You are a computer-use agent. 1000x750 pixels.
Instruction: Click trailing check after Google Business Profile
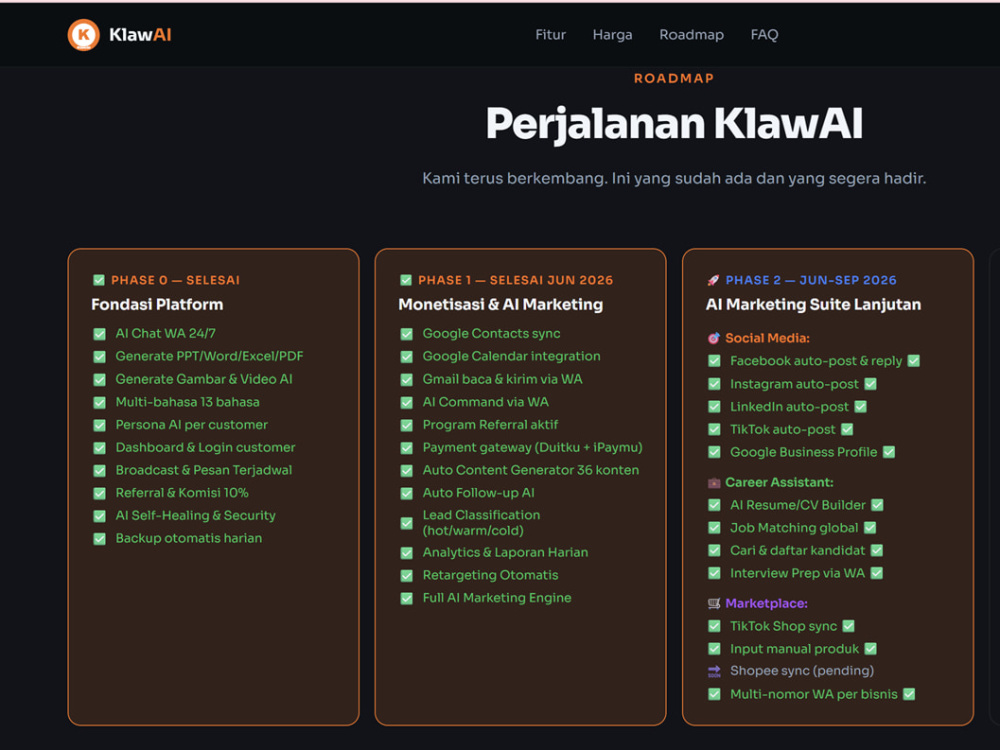pyautogui.click(x=889, y=452)
